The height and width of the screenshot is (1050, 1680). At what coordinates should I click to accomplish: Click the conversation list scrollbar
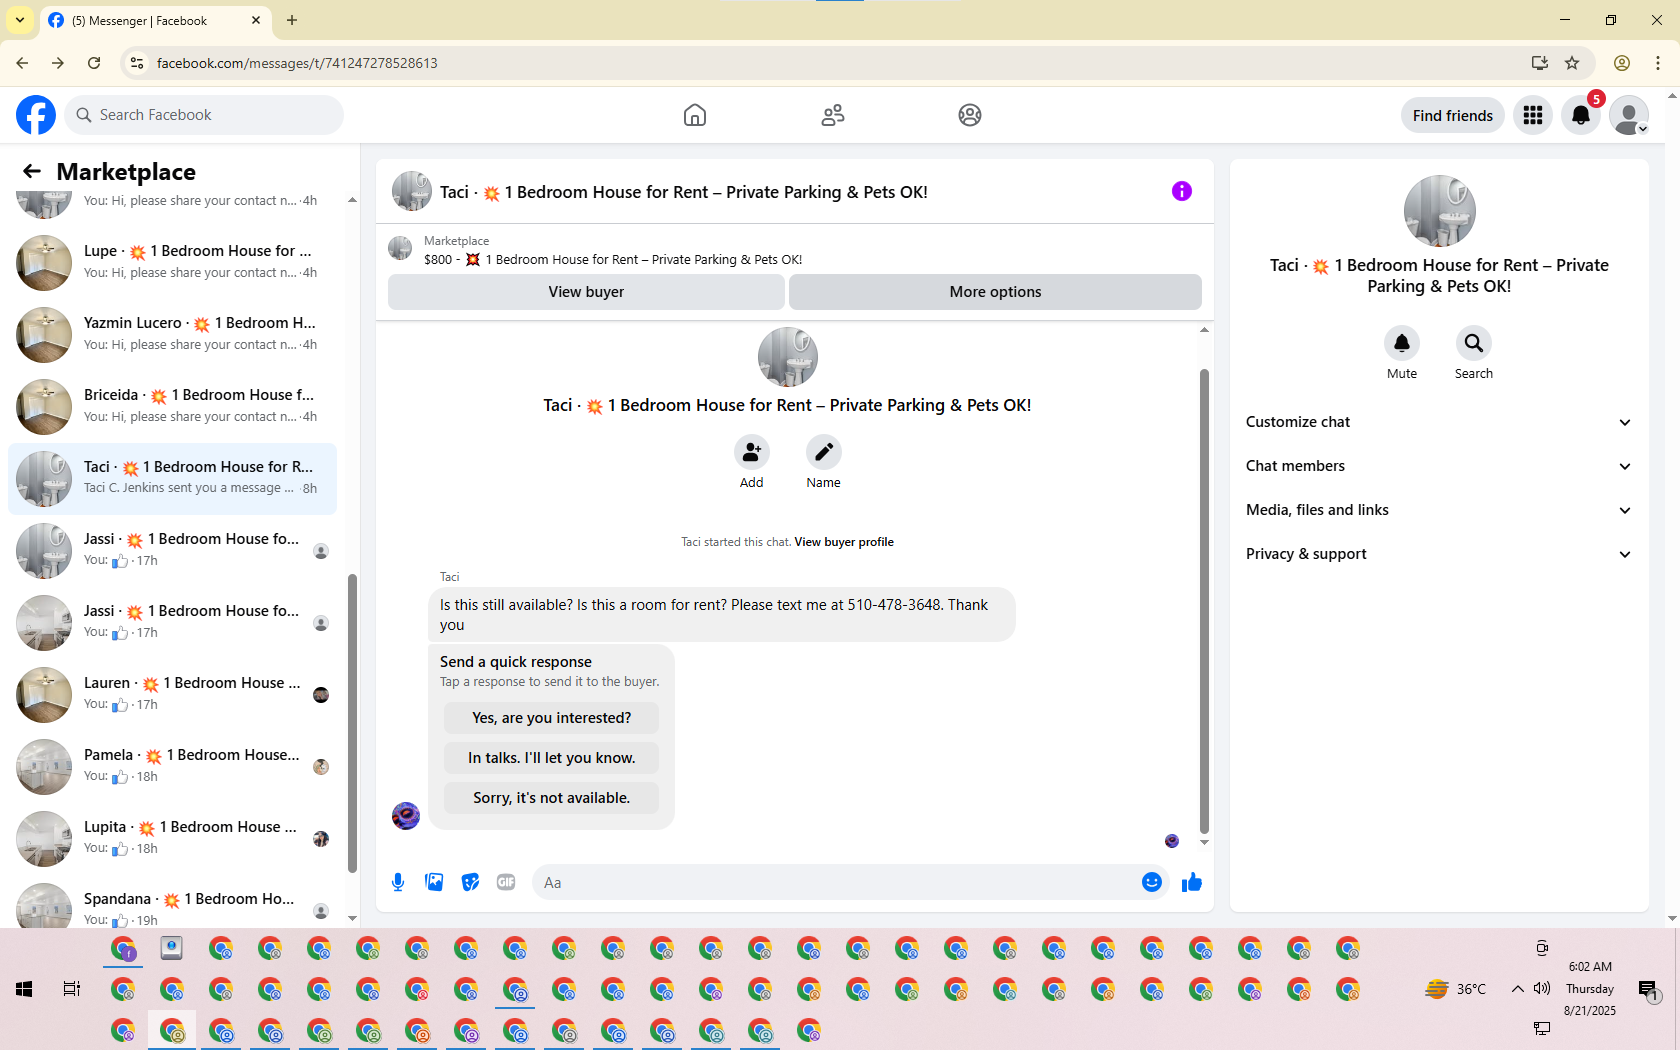[352, 722]
